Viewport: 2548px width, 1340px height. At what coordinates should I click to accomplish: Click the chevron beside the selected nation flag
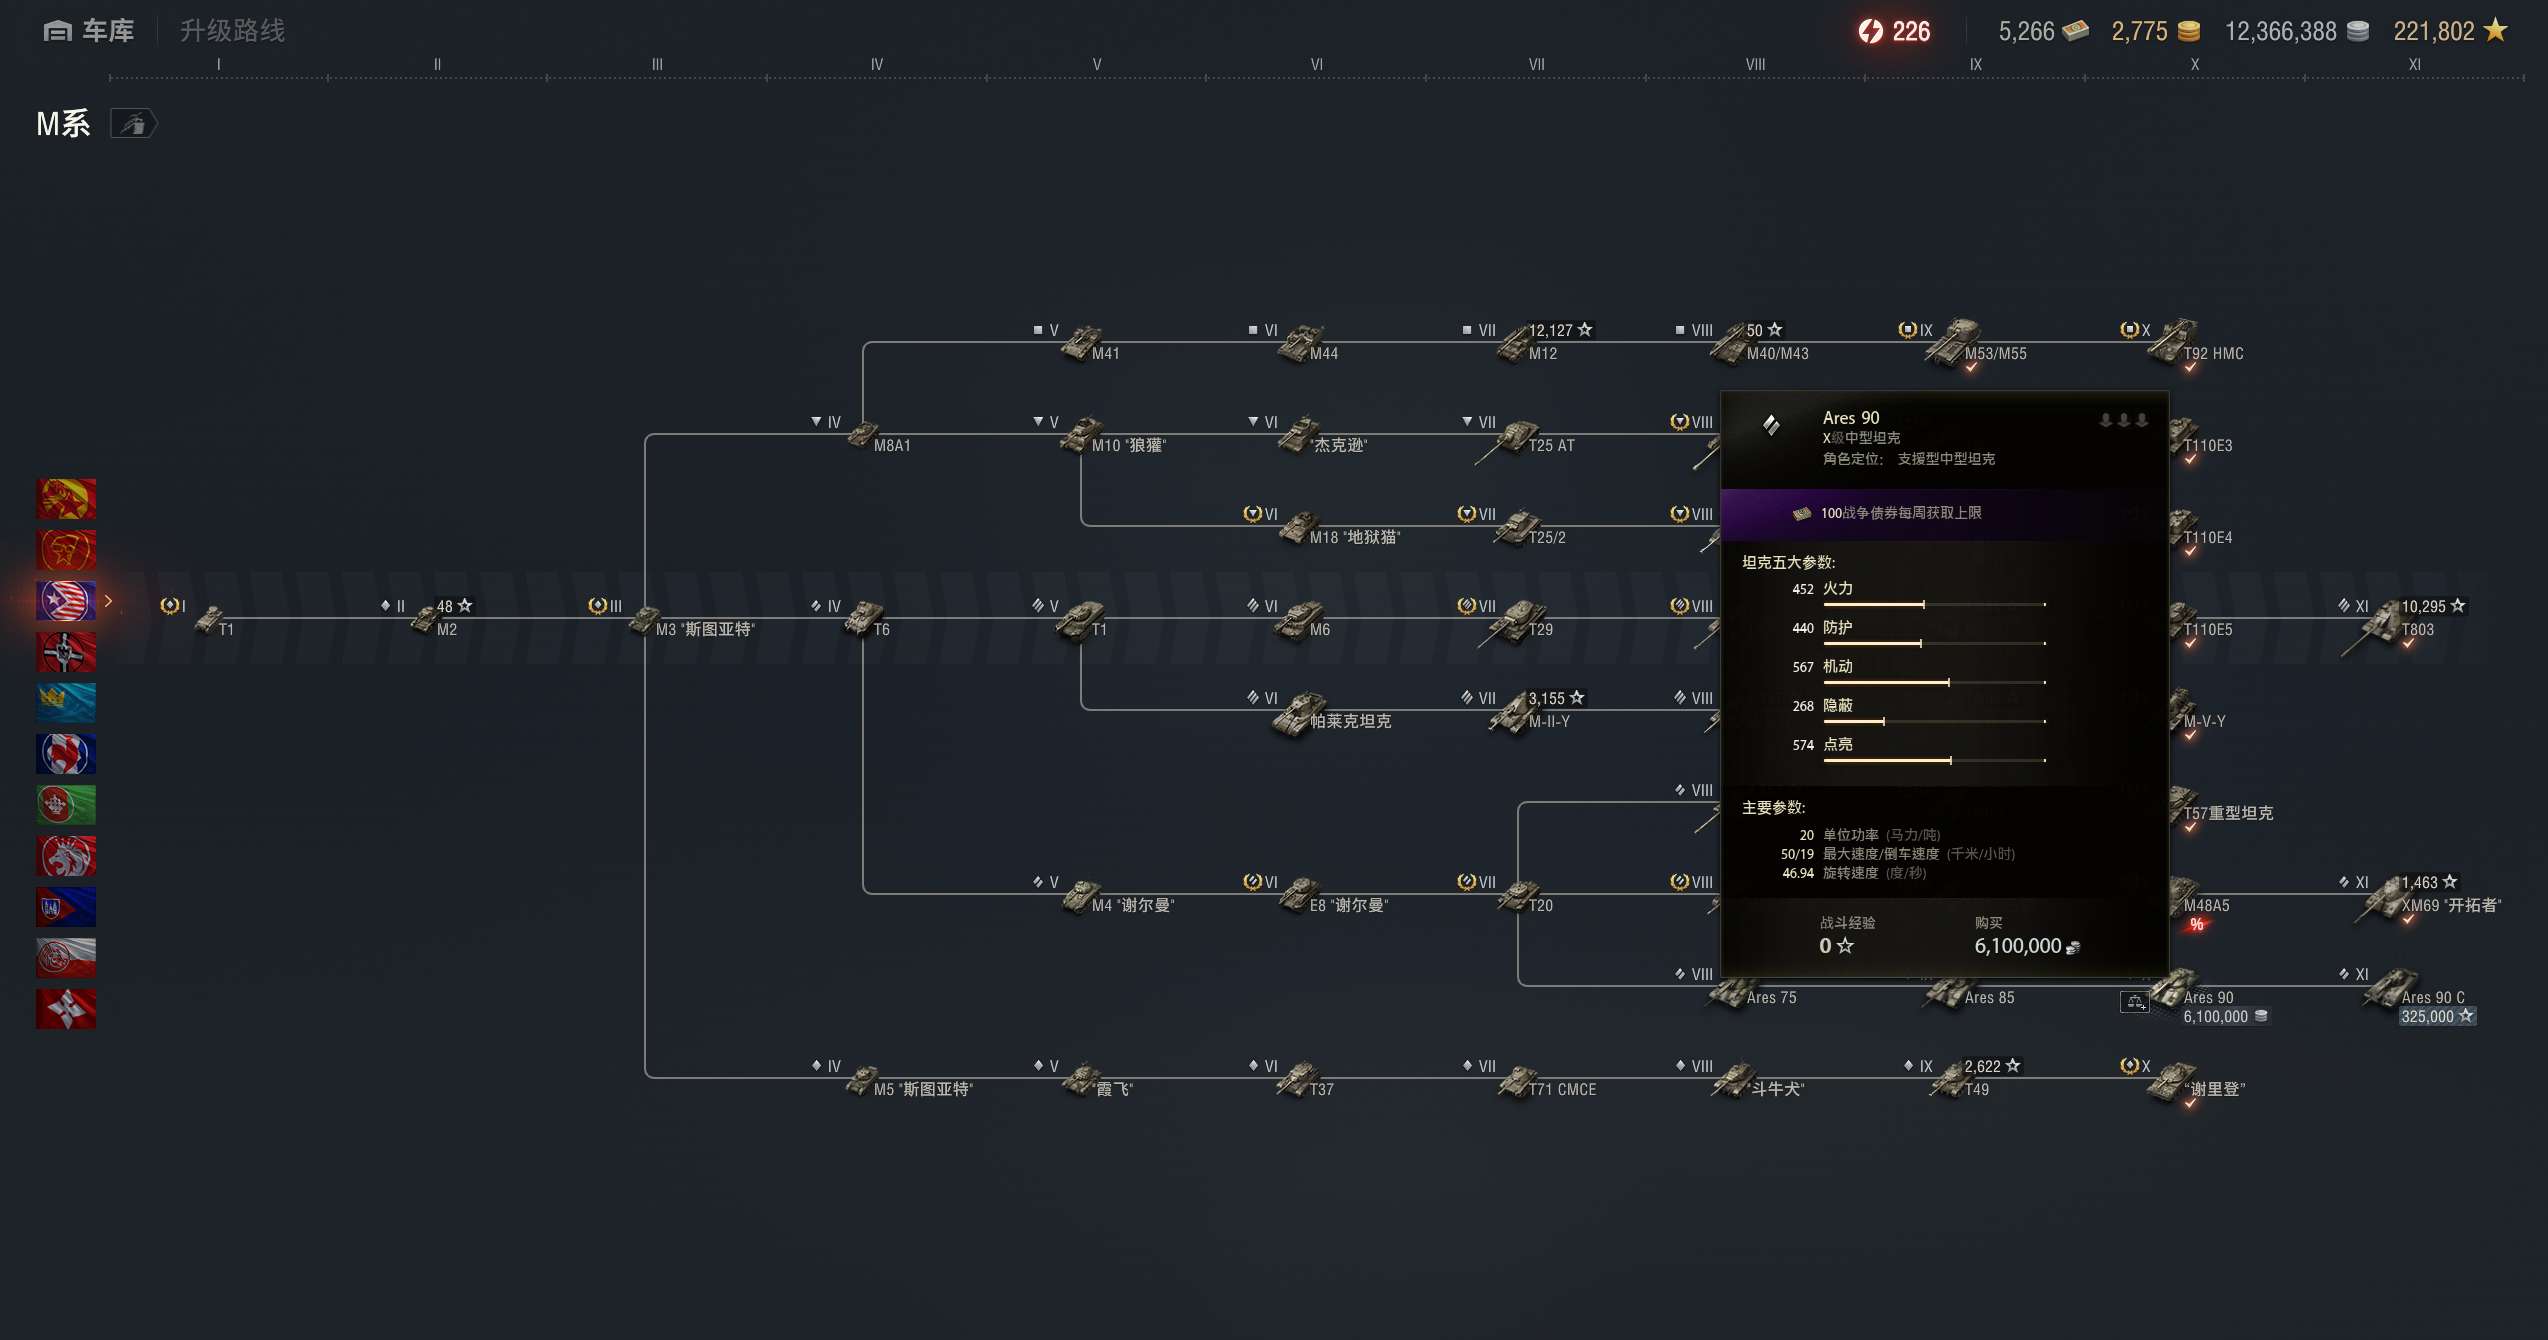[x=108, y=601]
